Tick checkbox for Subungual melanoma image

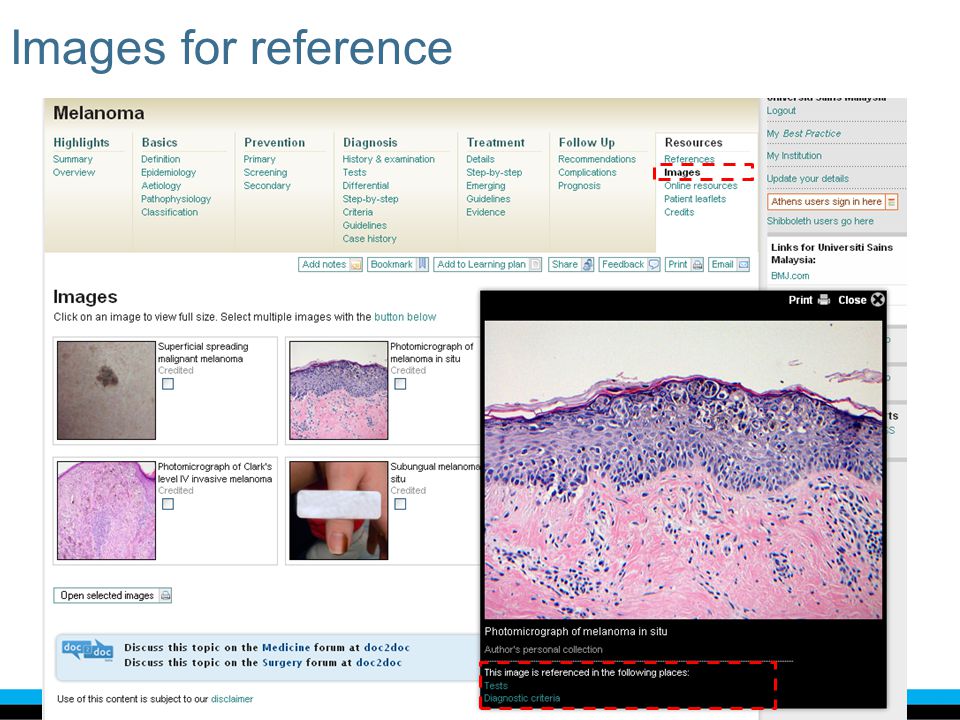[400, 504]
